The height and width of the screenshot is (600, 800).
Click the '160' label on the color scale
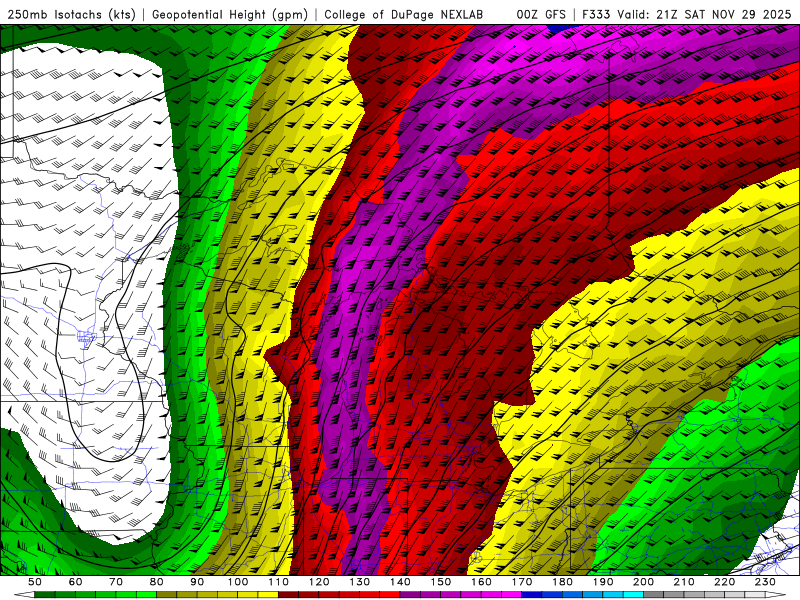pyautogui.click(x=481, y=582)
